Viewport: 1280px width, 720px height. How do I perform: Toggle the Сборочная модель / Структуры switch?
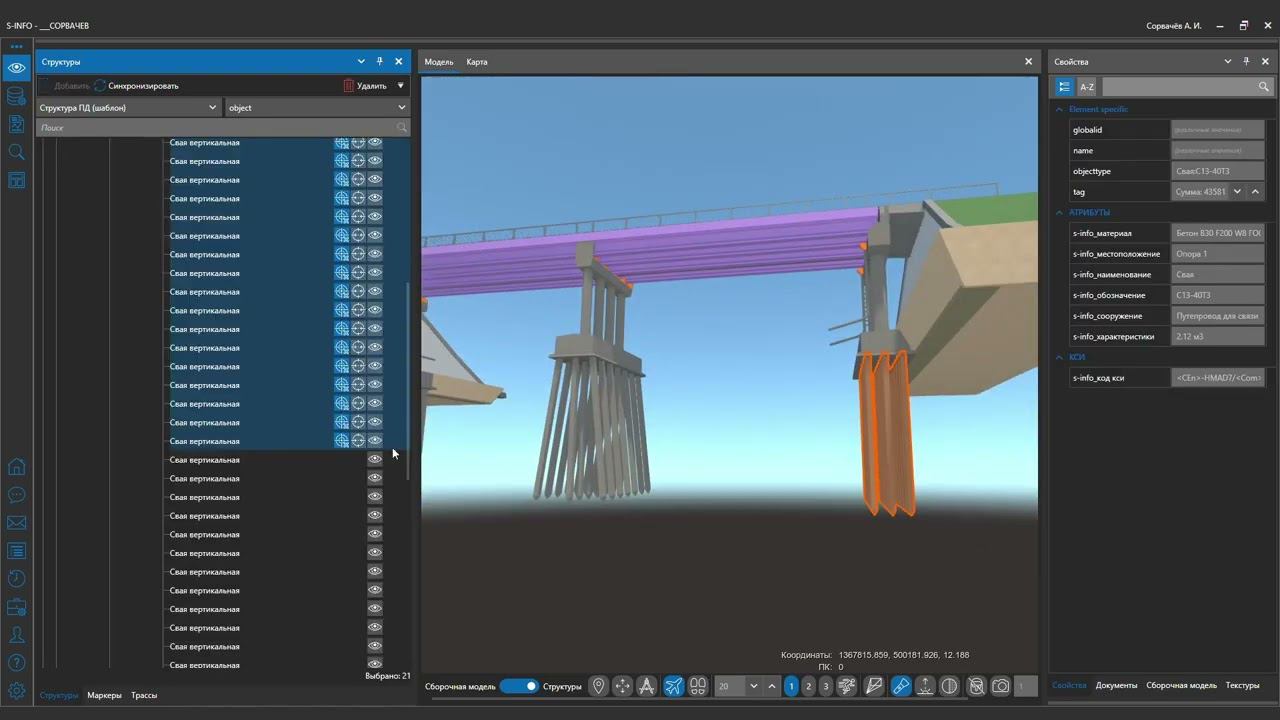pyautogui.click(x=519, y=686)
